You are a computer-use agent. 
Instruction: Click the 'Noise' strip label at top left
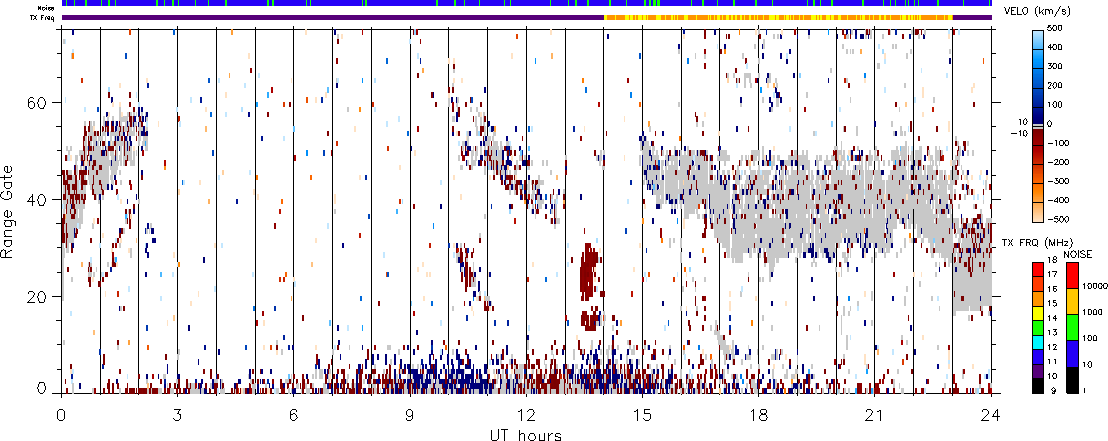point(47,6)
